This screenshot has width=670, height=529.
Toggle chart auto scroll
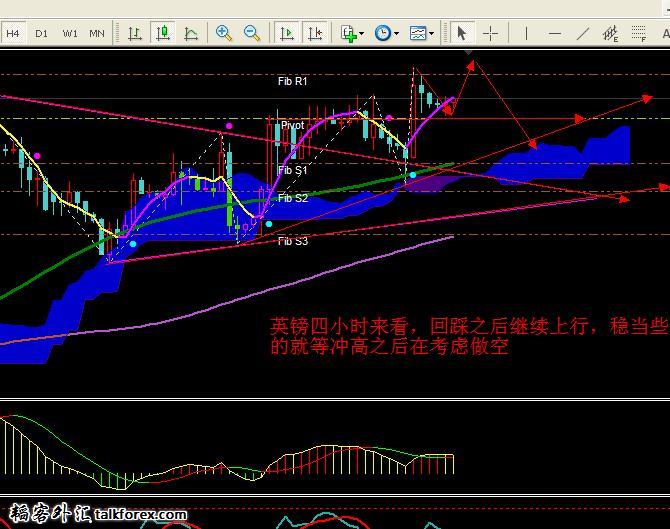click(287, 33)
